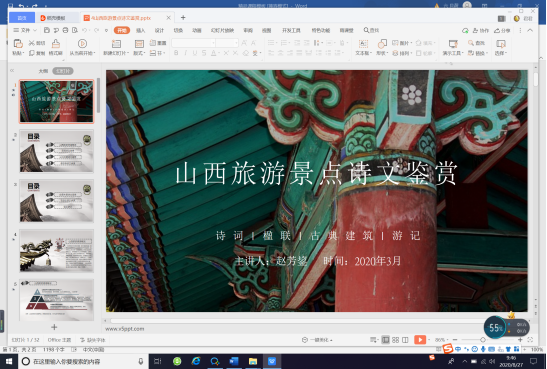Click the orange Play slideshow button in status bar
The width and height of the screenshot is (547, 369).
coord(420,340)
